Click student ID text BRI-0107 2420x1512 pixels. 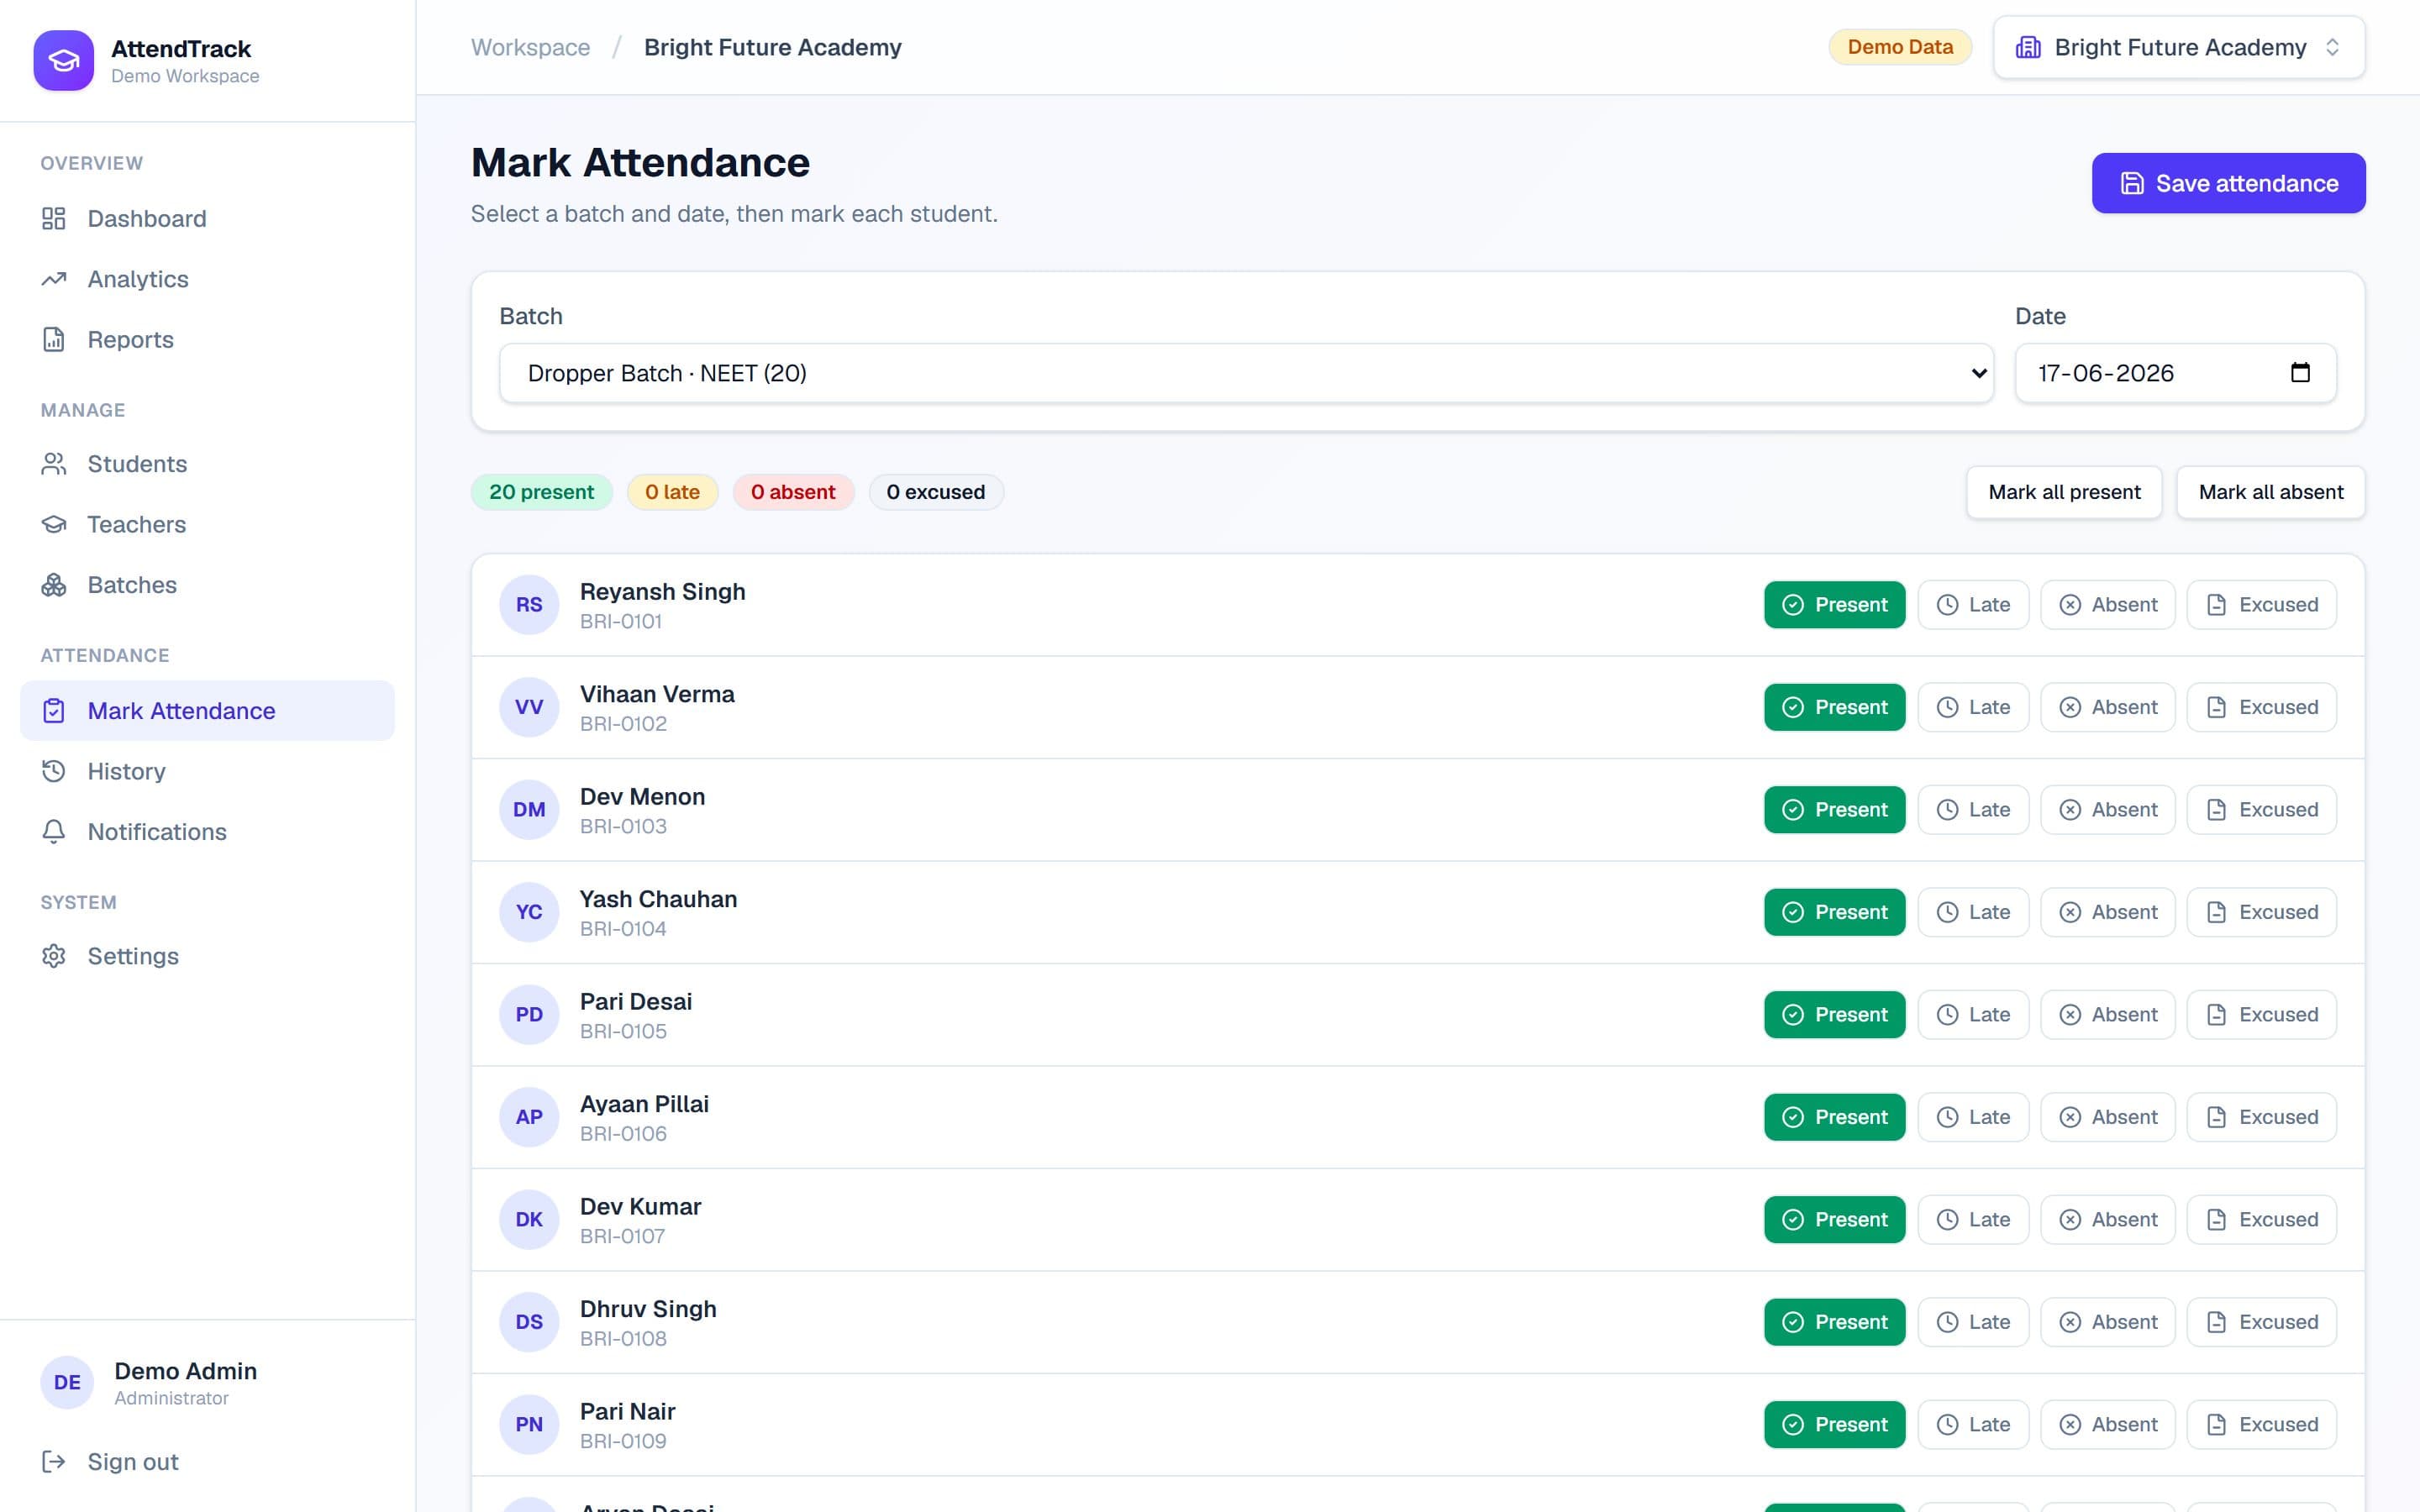click(622, 1236)
